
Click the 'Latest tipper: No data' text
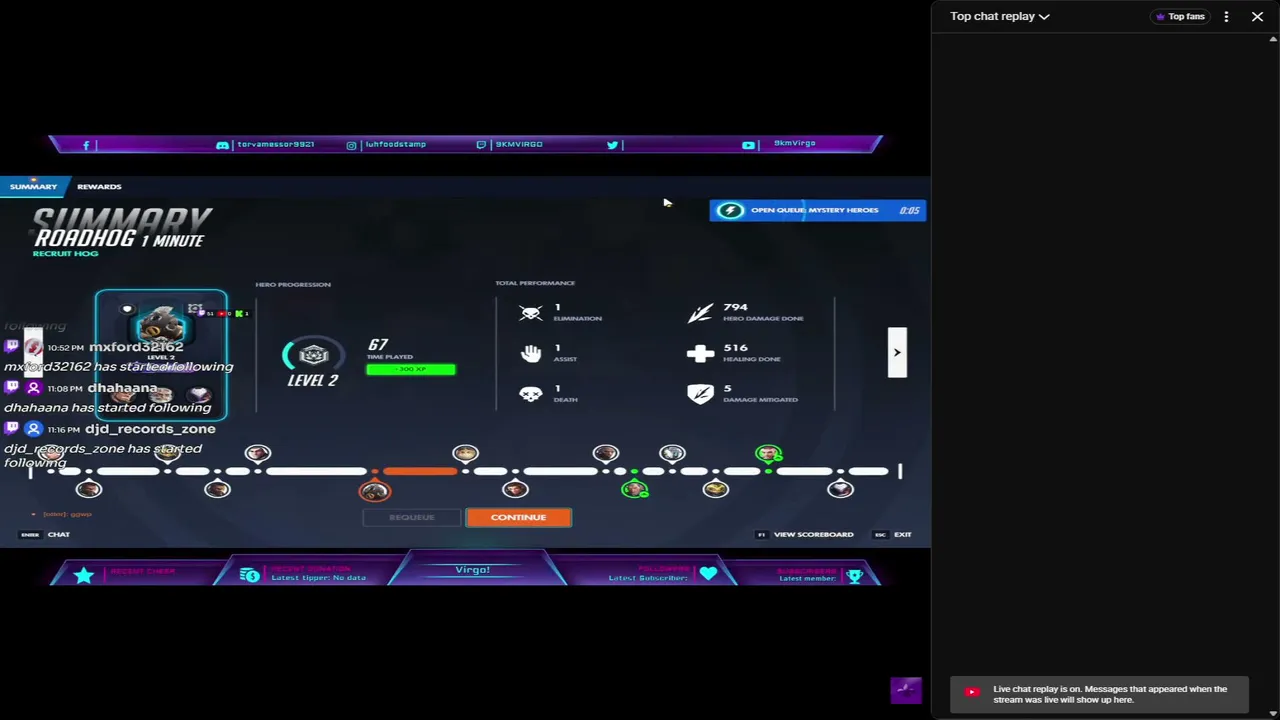tap(318, 578)
